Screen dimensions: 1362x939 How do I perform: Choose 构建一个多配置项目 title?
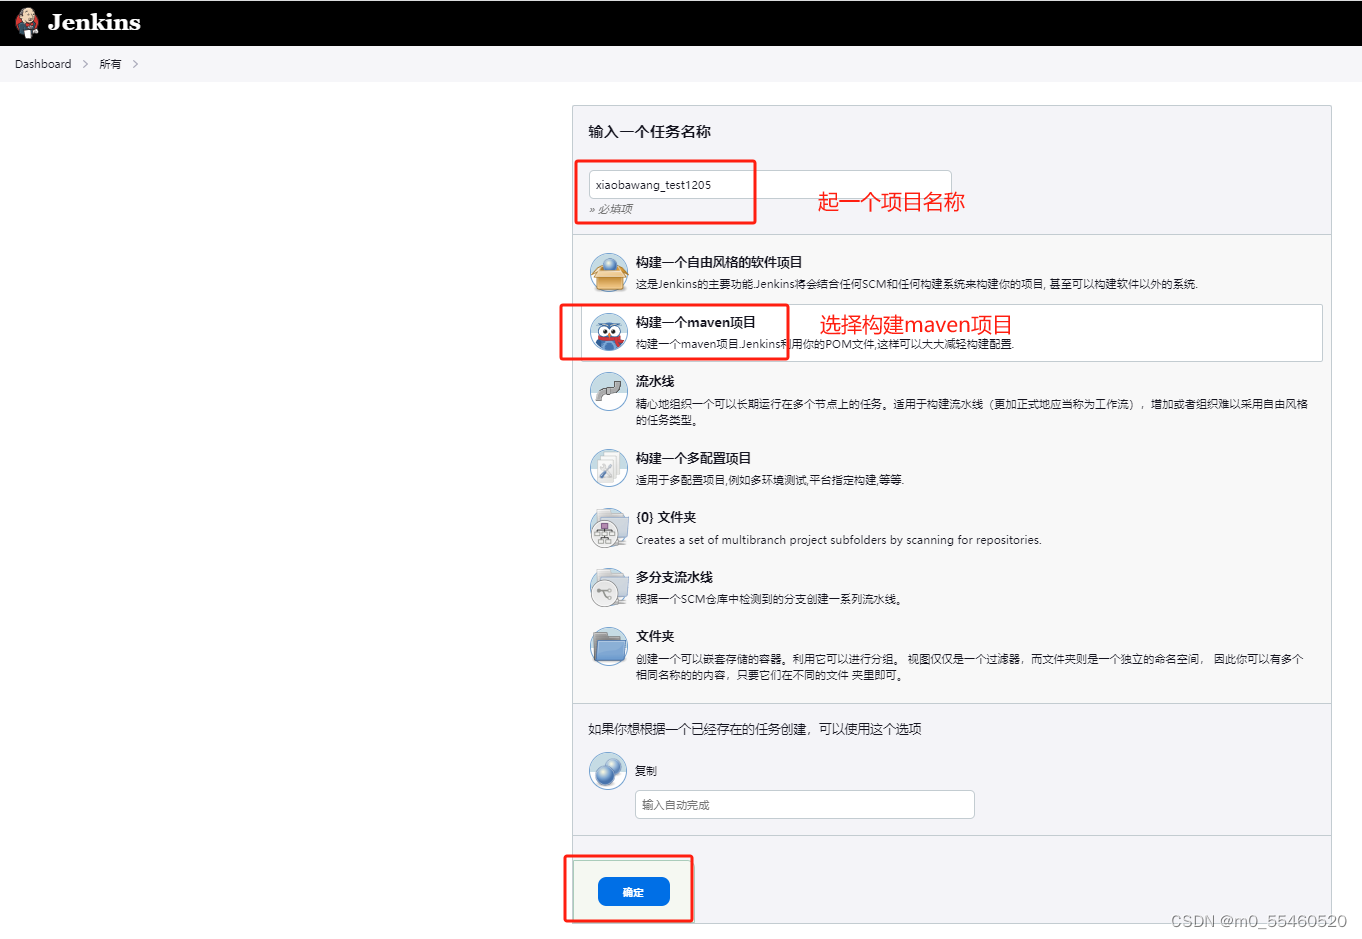694,458
